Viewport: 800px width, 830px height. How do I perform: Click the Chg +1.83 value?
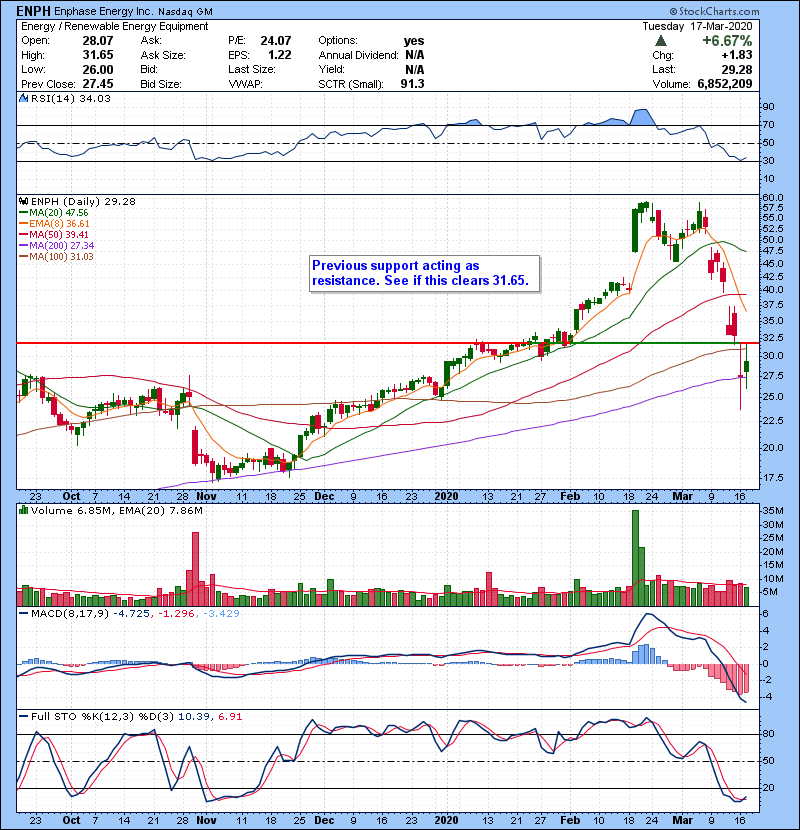pyautogui.click(x=738, y=55)
